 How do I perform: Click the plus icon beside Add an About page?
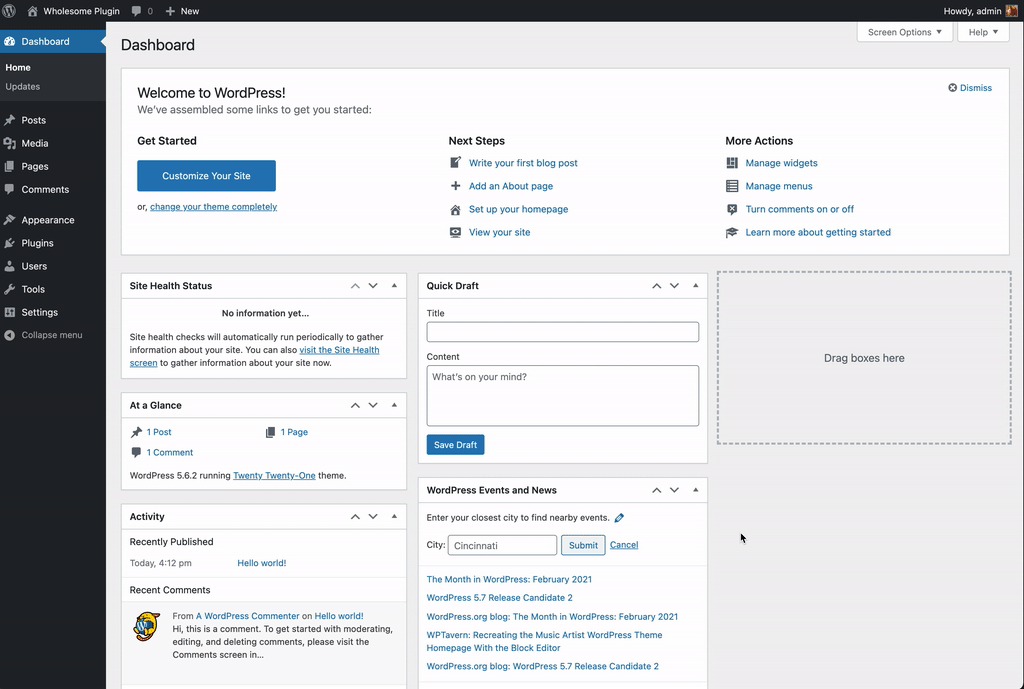pyautogui.click(x=456, y=185)
